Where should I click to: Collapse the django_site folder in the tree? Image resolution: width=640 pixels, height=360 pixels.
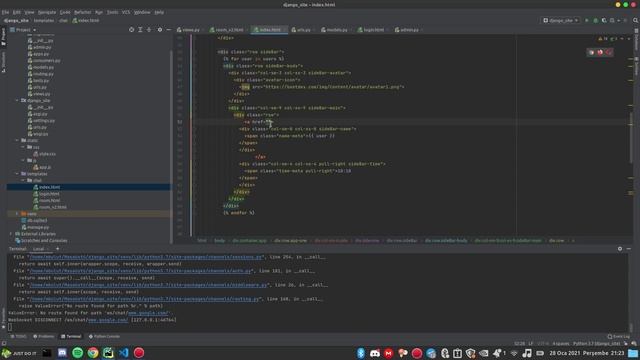click(17, 100)
